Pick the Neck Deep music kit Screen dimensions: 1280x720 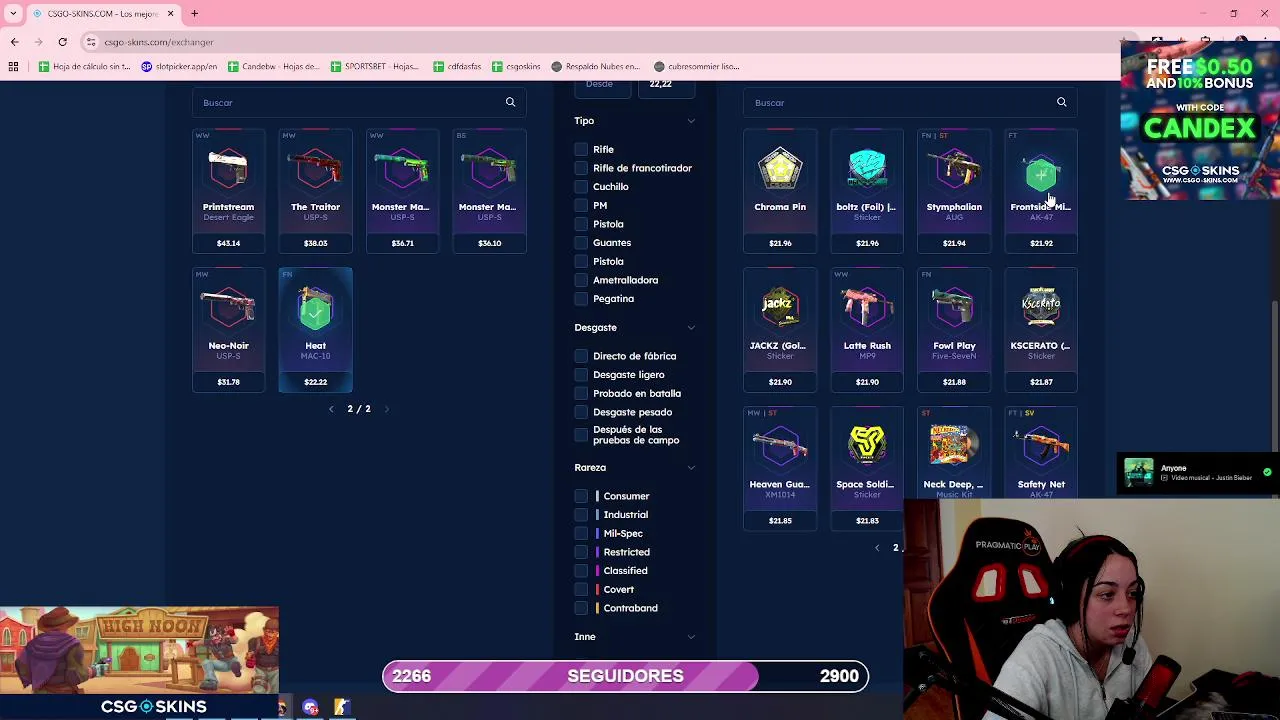pos(954,453)
